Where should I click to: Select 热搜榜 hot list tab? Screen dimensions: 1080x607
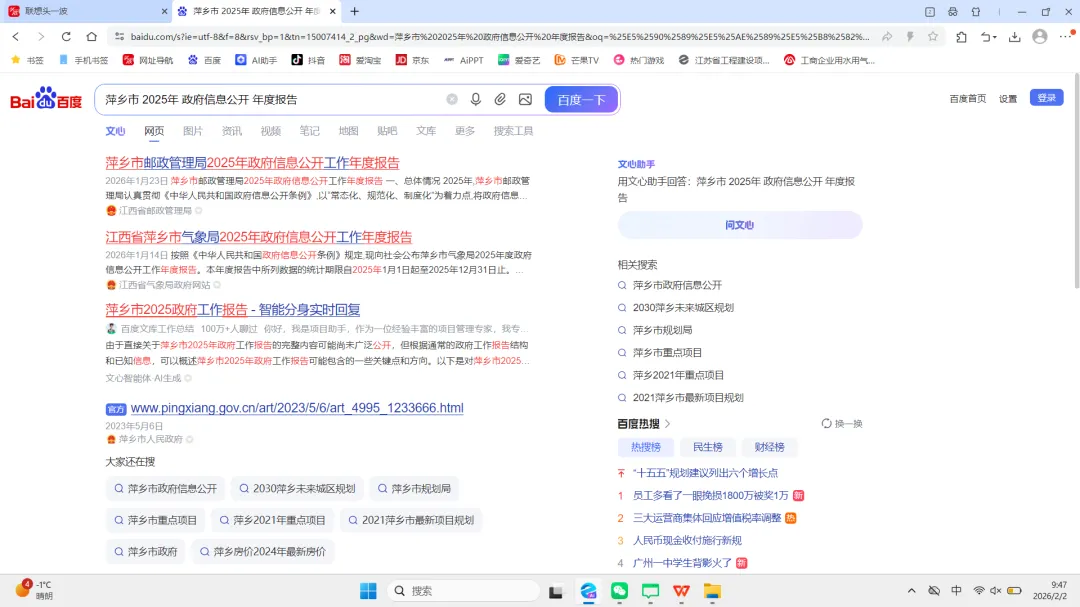tap(645, 447)
